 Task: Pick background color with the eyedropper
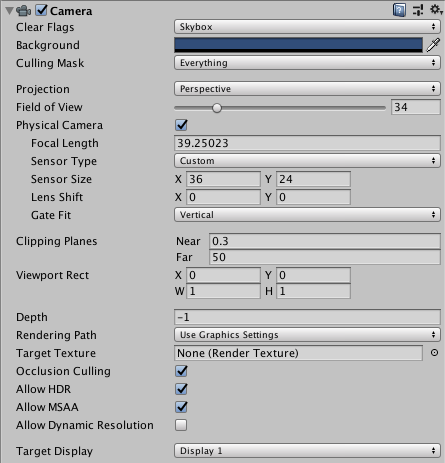(x=433, y=45)
